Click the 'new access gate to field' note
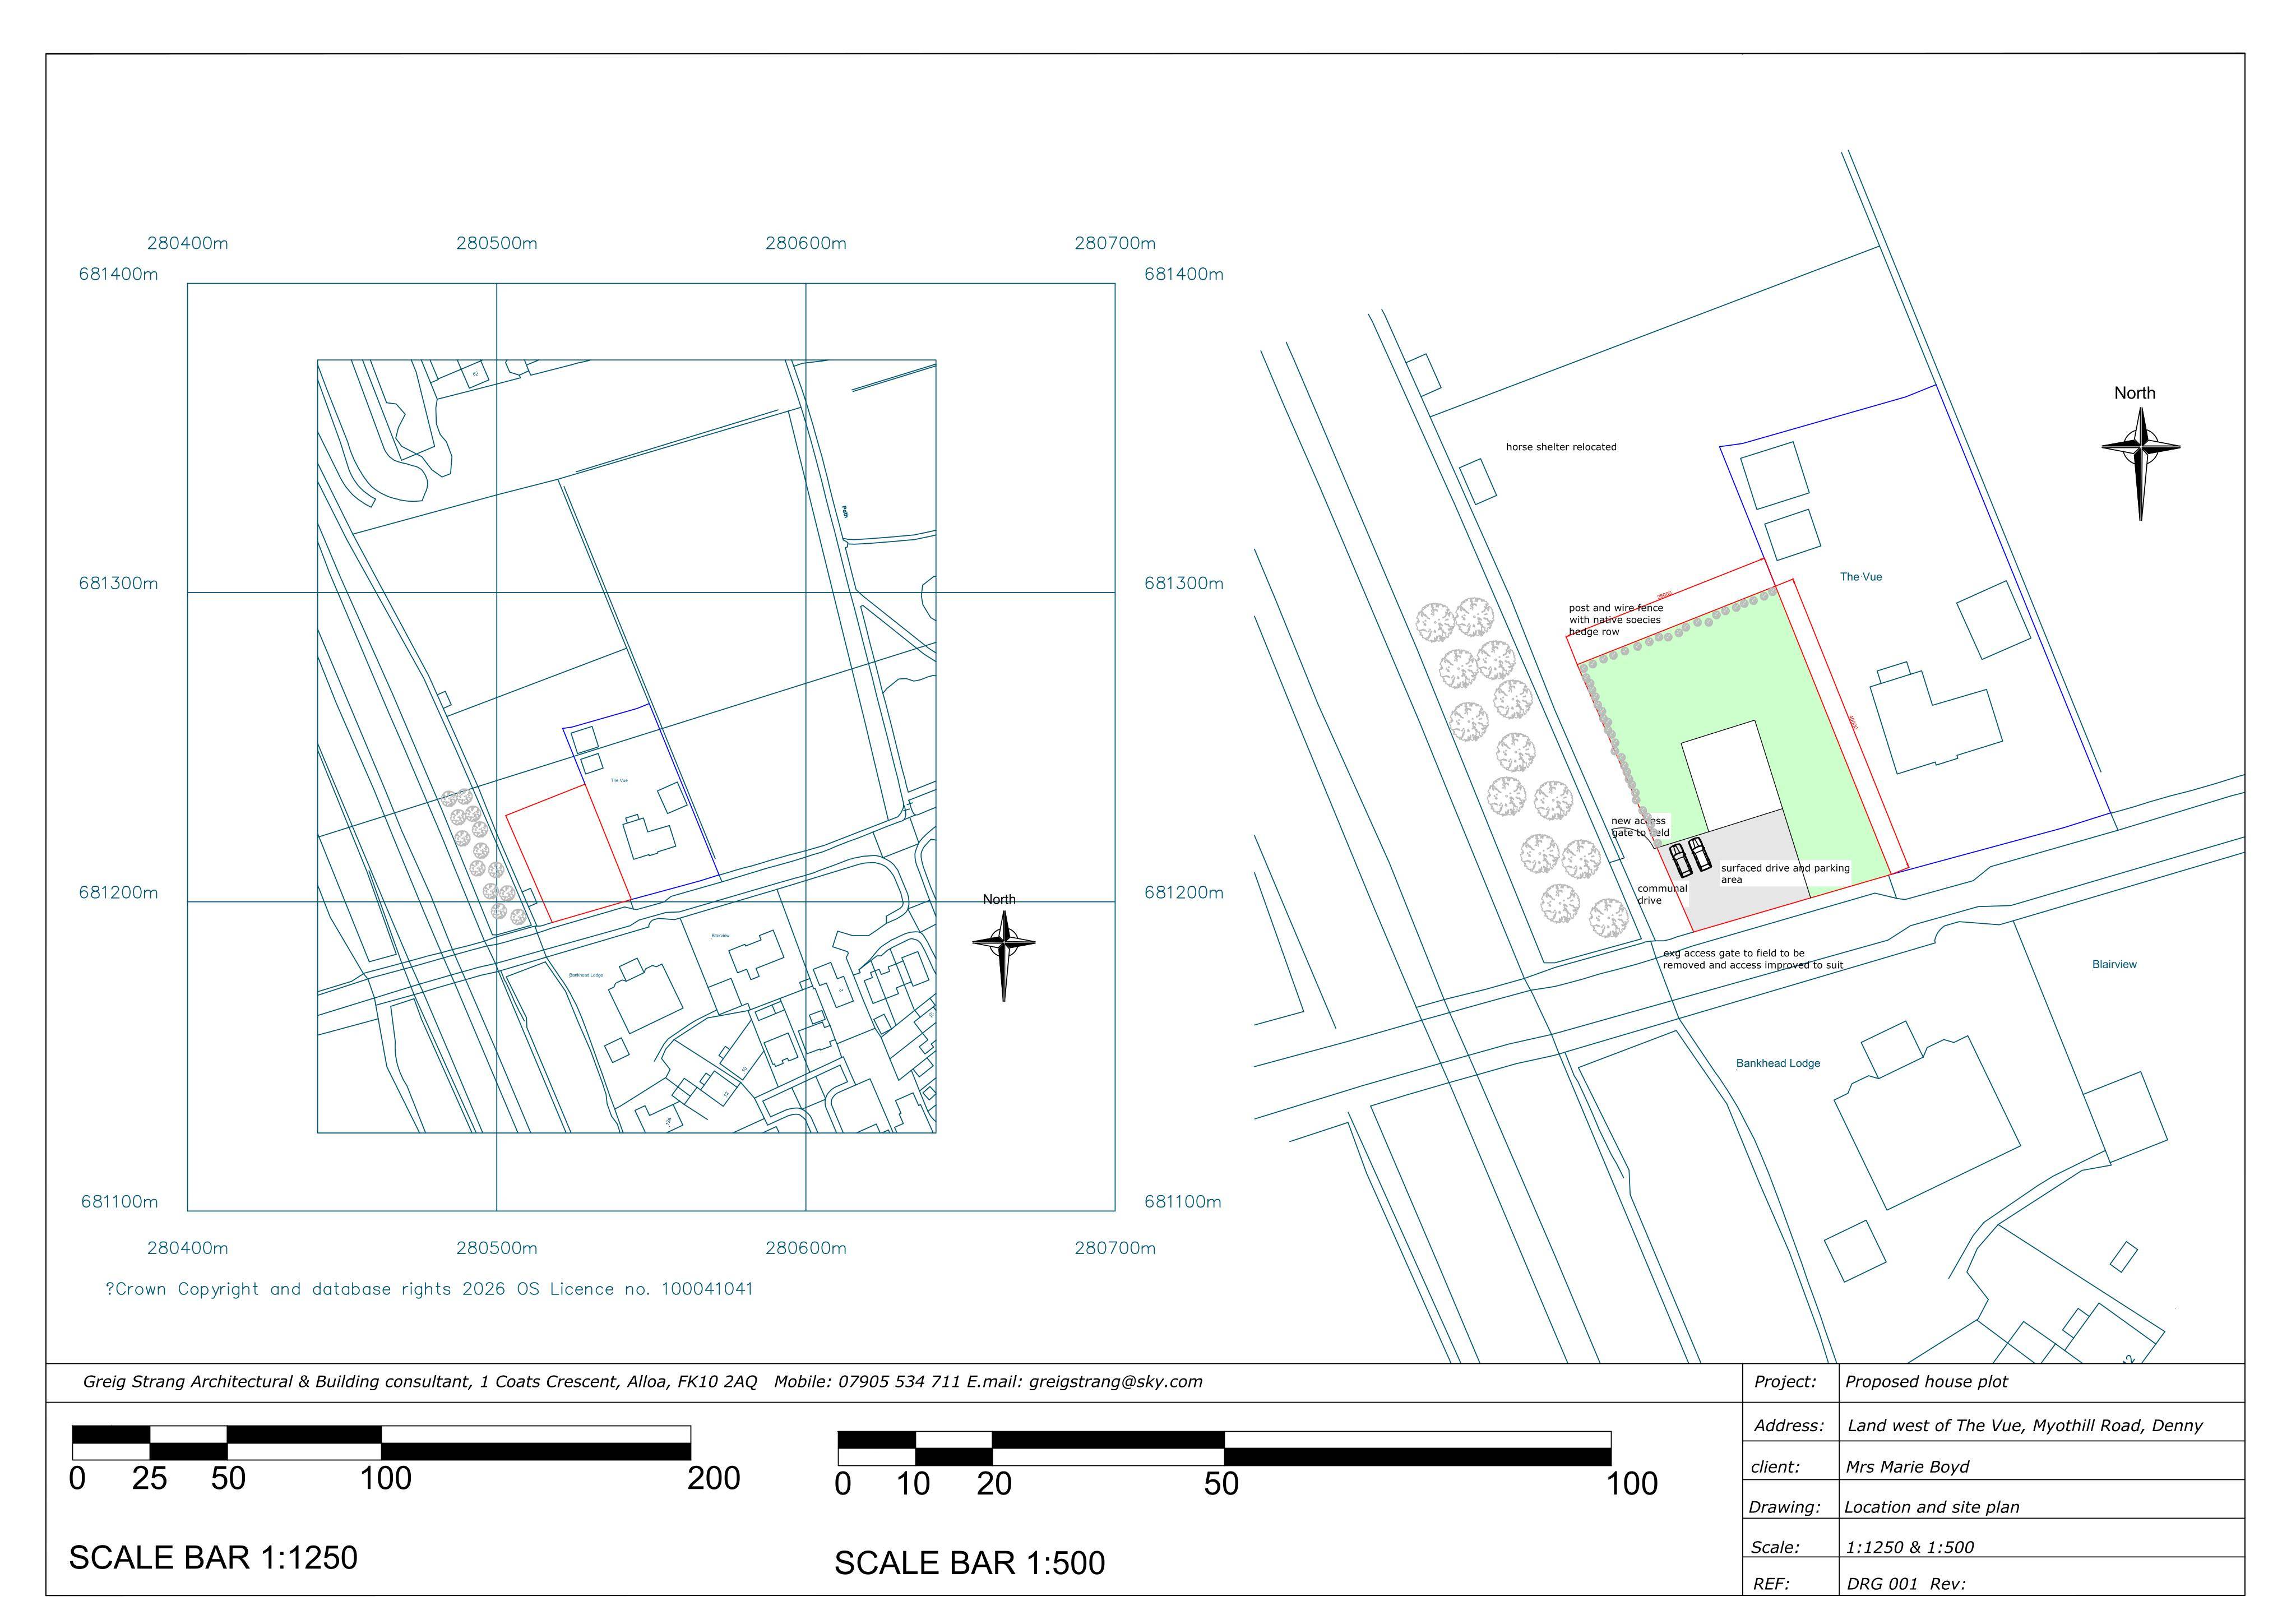This screenshot has width=2296, height=1624. point(1640,826)
